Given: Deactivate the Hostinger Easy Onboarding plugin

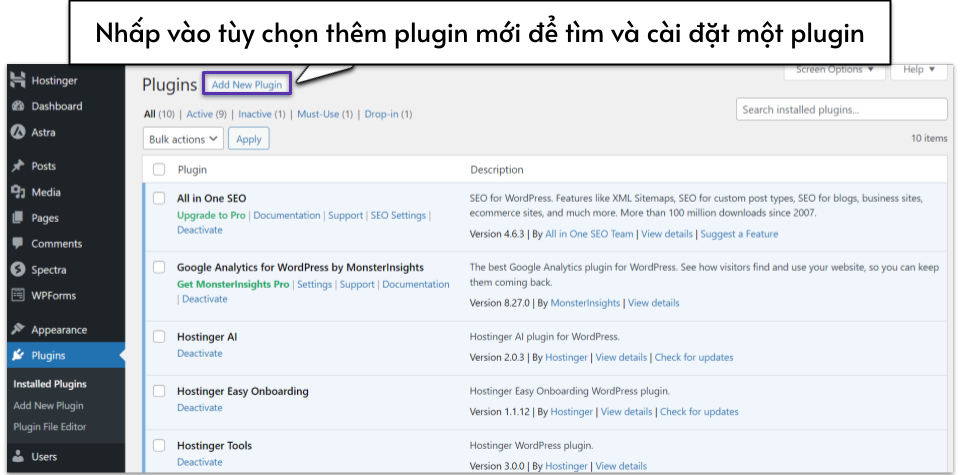Looking at the screenshot, I should click(200, 408).
